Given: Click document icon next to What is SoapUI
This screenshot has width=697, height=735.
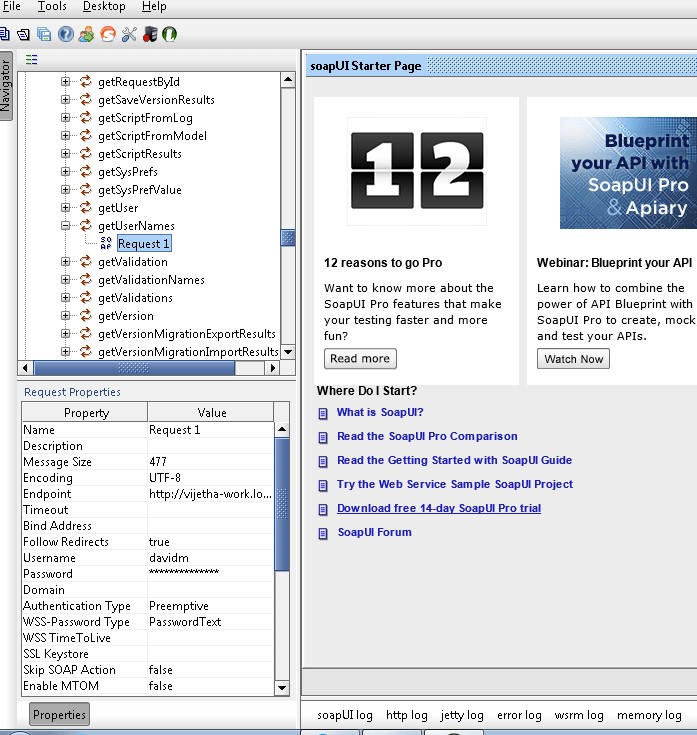Looking at the screenshot, I should pyautogui.click(x=323, y=413).
